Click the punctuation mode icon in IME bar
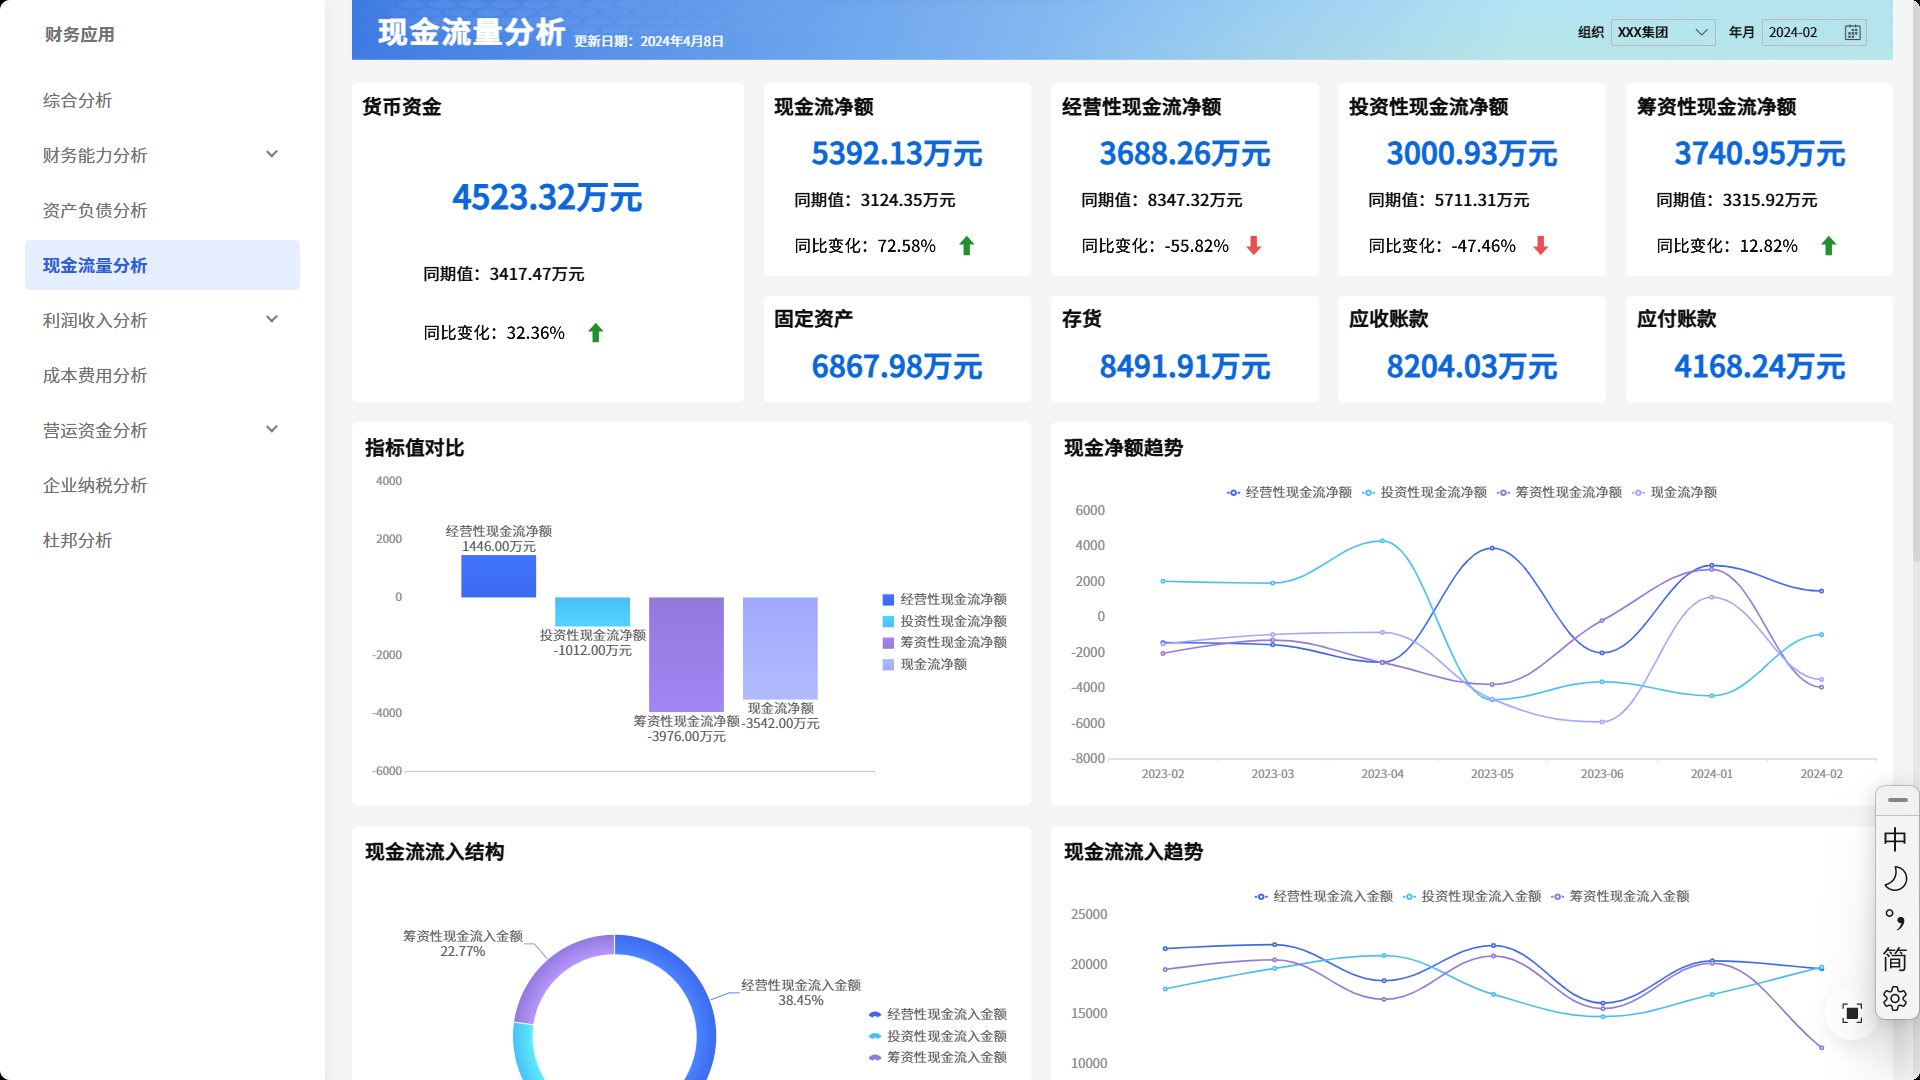The width and height of the screenshot is (1920, 1080). (x=1895, y=919)
